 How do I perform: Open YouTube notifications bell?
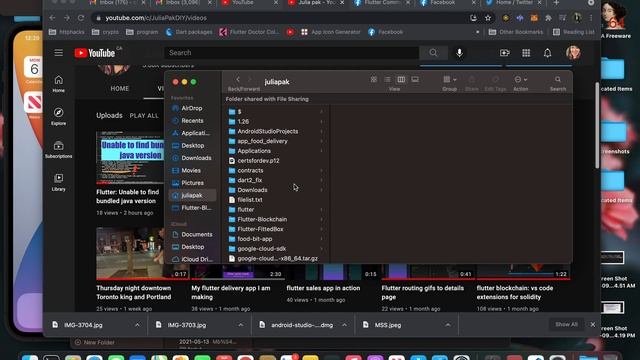(x=547, y=53)
